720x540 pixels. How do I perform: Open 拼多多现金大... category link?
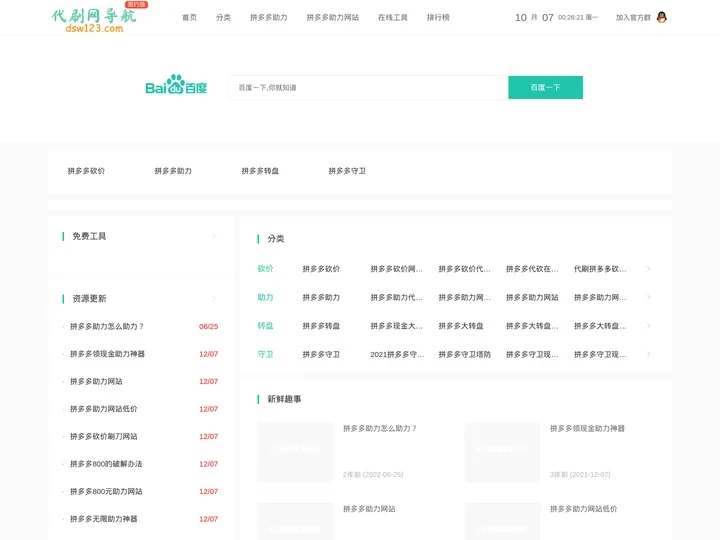point(396,326)
